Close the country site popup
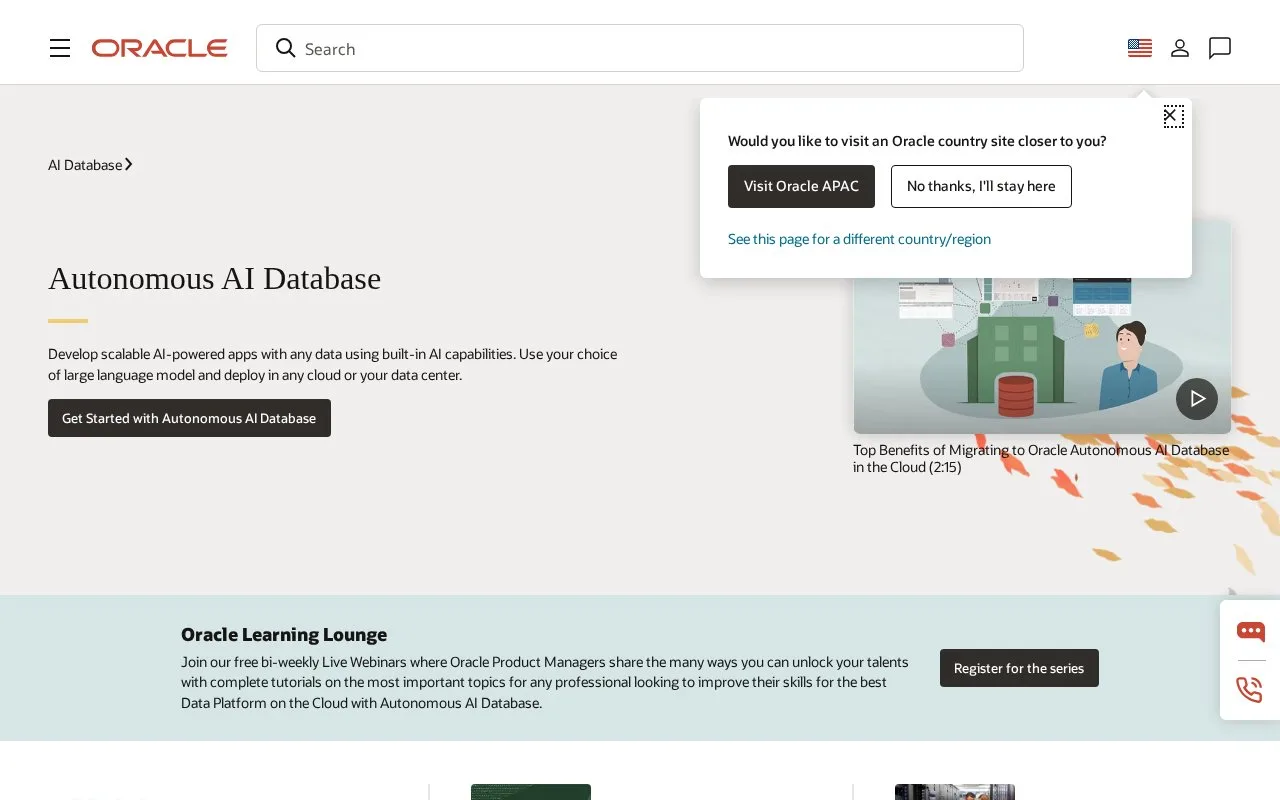Screen dimensions: 1280x800 point(1174,116)
